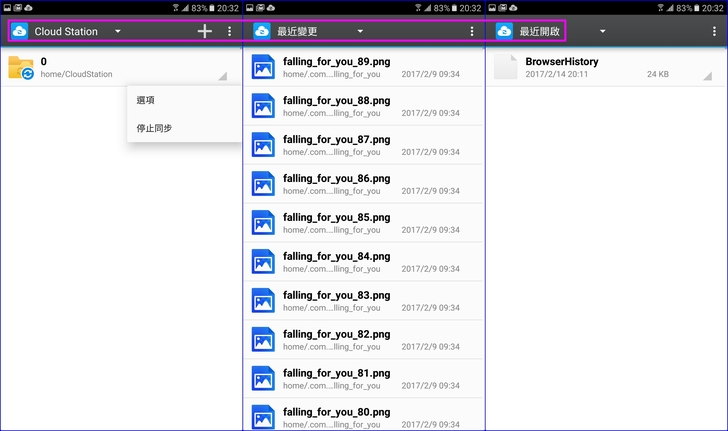
Task: Open the BrowserHistory file name
Action: 562,61
